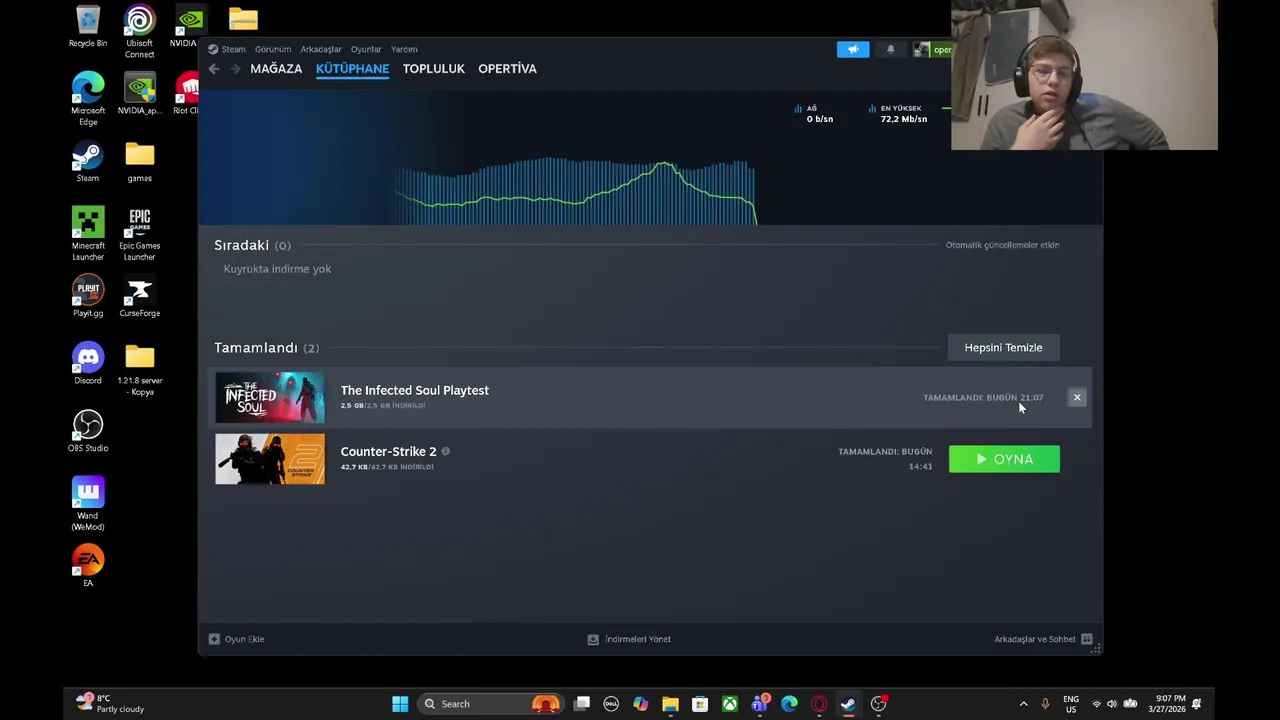Open the EA desktop icon
1280x720 pixels.
click(x=88, y=566)
